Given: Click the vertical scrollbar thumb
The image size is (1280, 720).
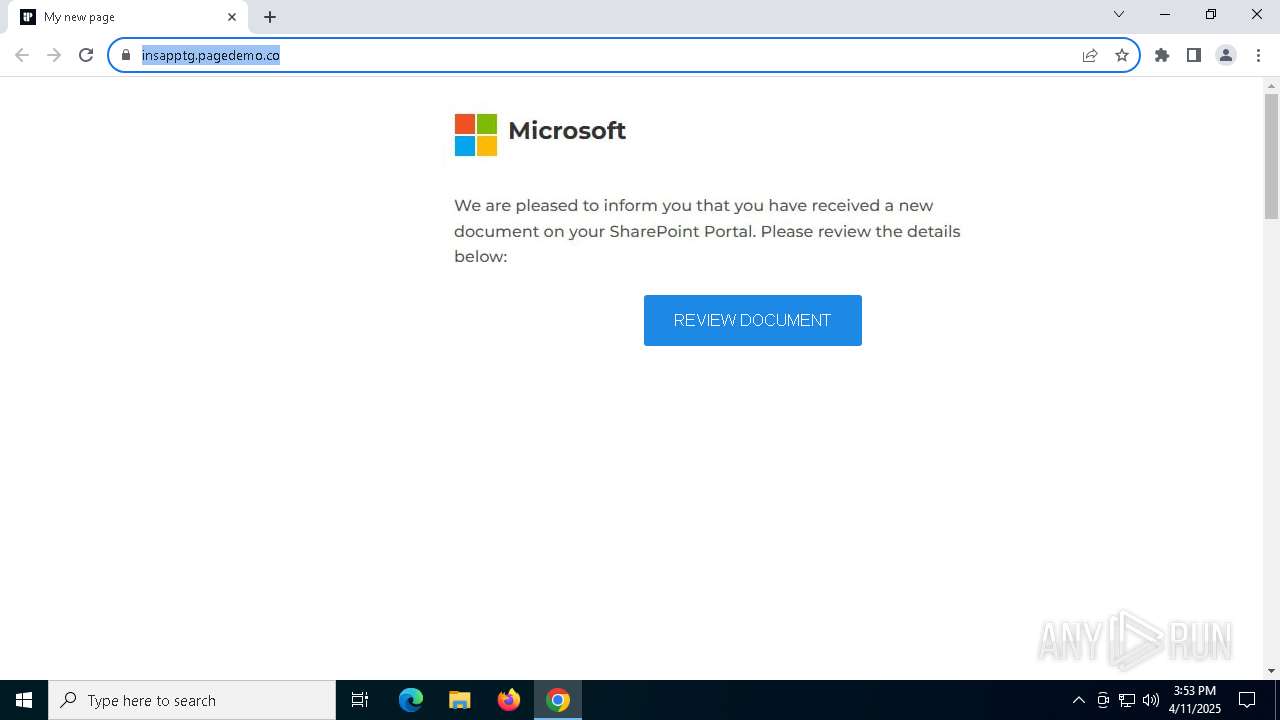Looking at the screenshot, I should click(x=1271, y=156).
